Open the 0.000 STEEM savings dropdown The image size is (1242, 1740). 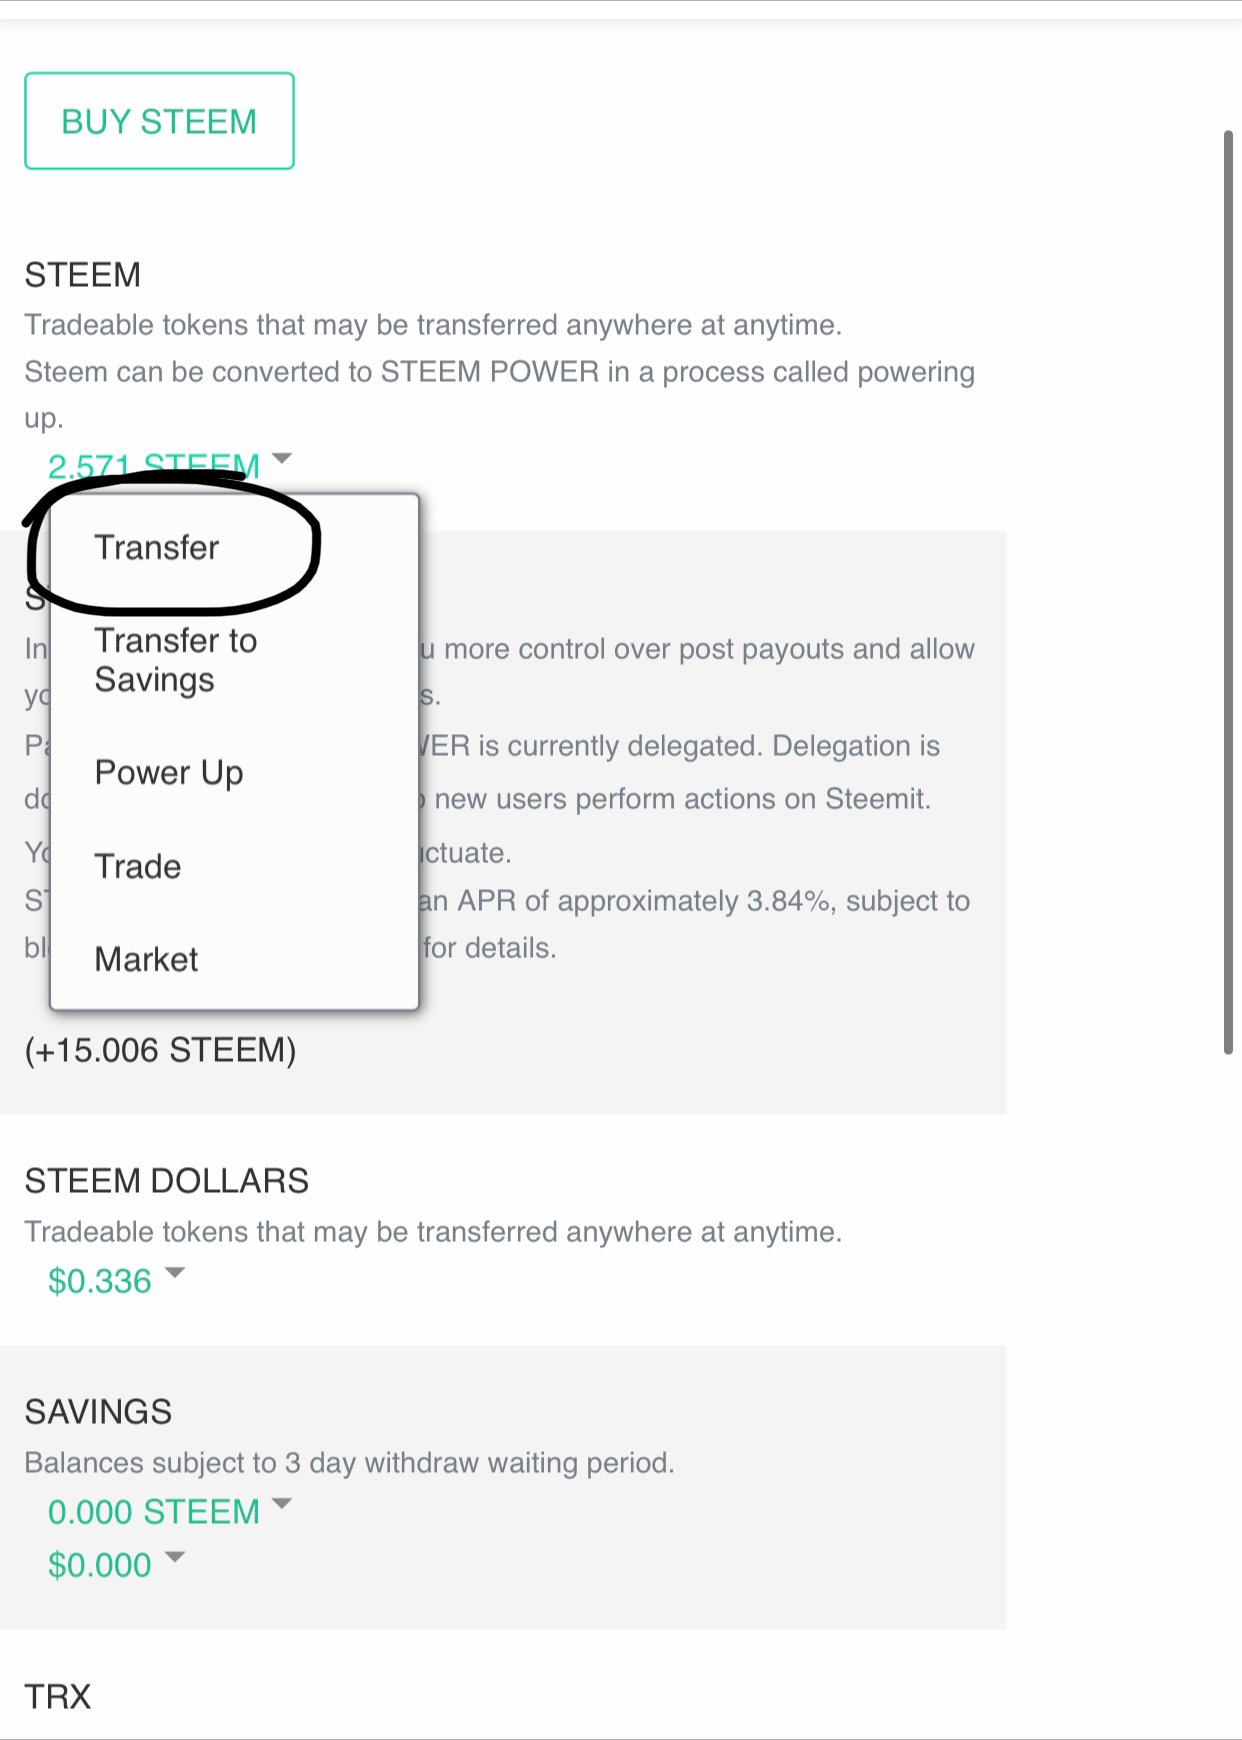[x=153, y=1512]
